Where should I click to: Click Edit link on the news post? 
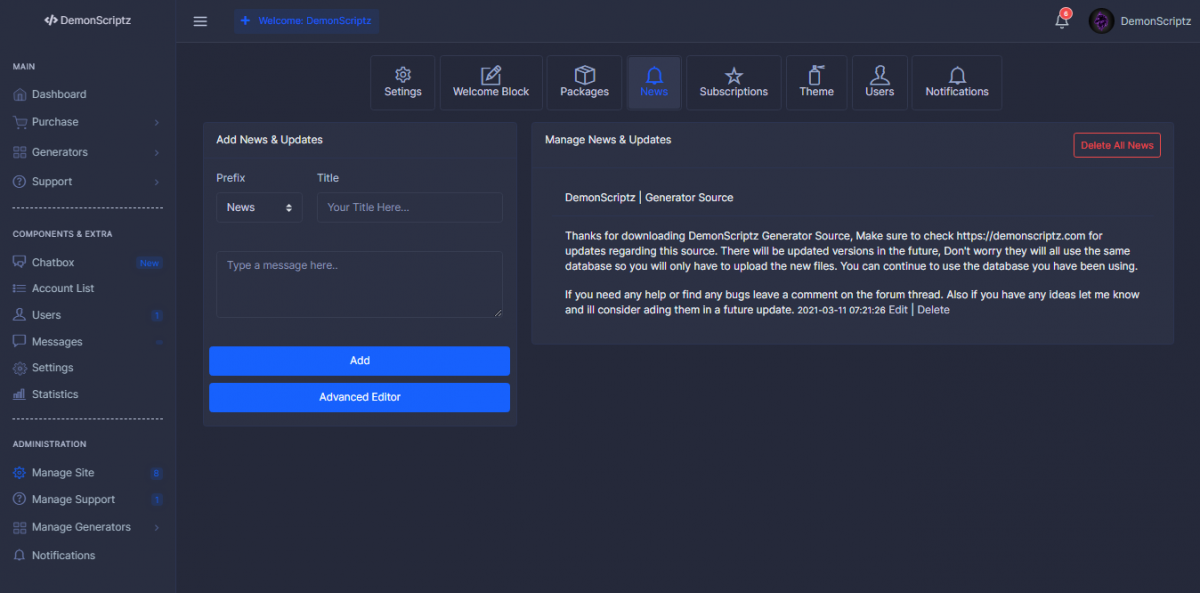coord(898,310)
